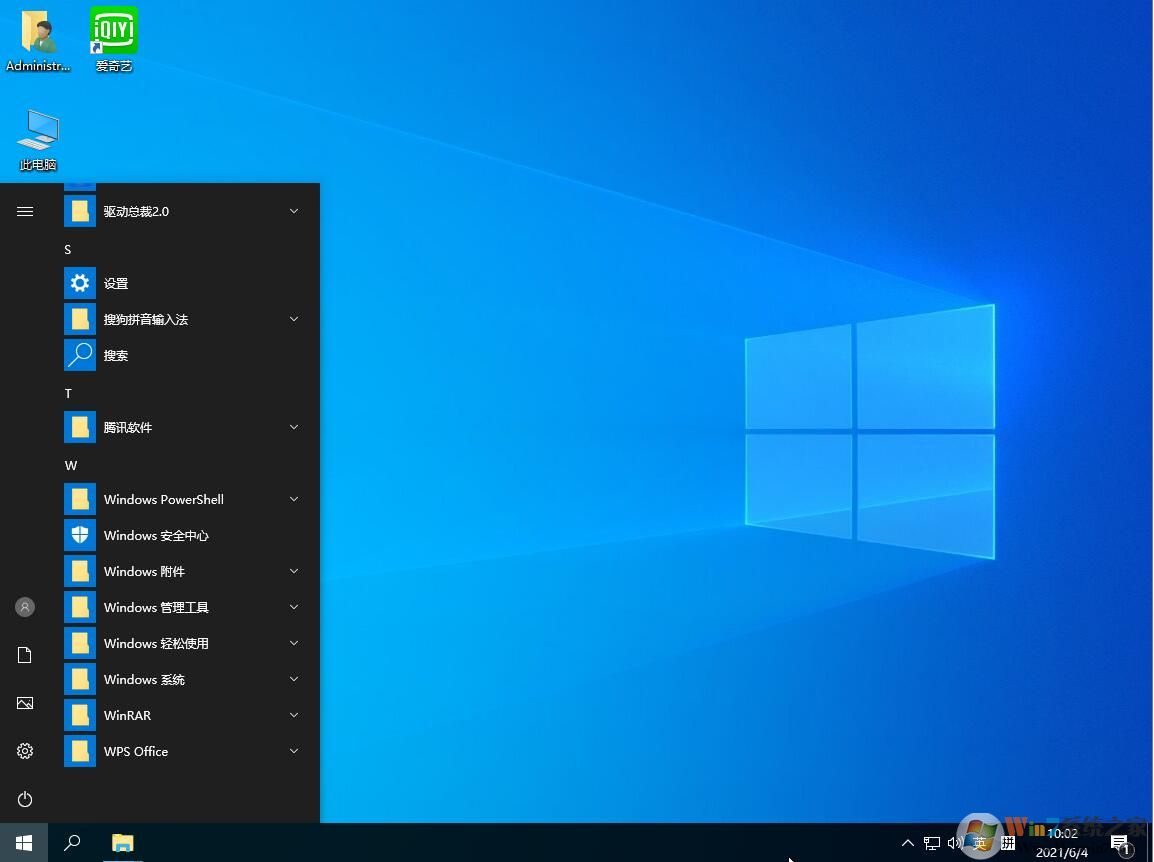Click the network status icon in tray
Image resolution: width=1154 pixels, height=862 pixels.
tap(931, 843)
